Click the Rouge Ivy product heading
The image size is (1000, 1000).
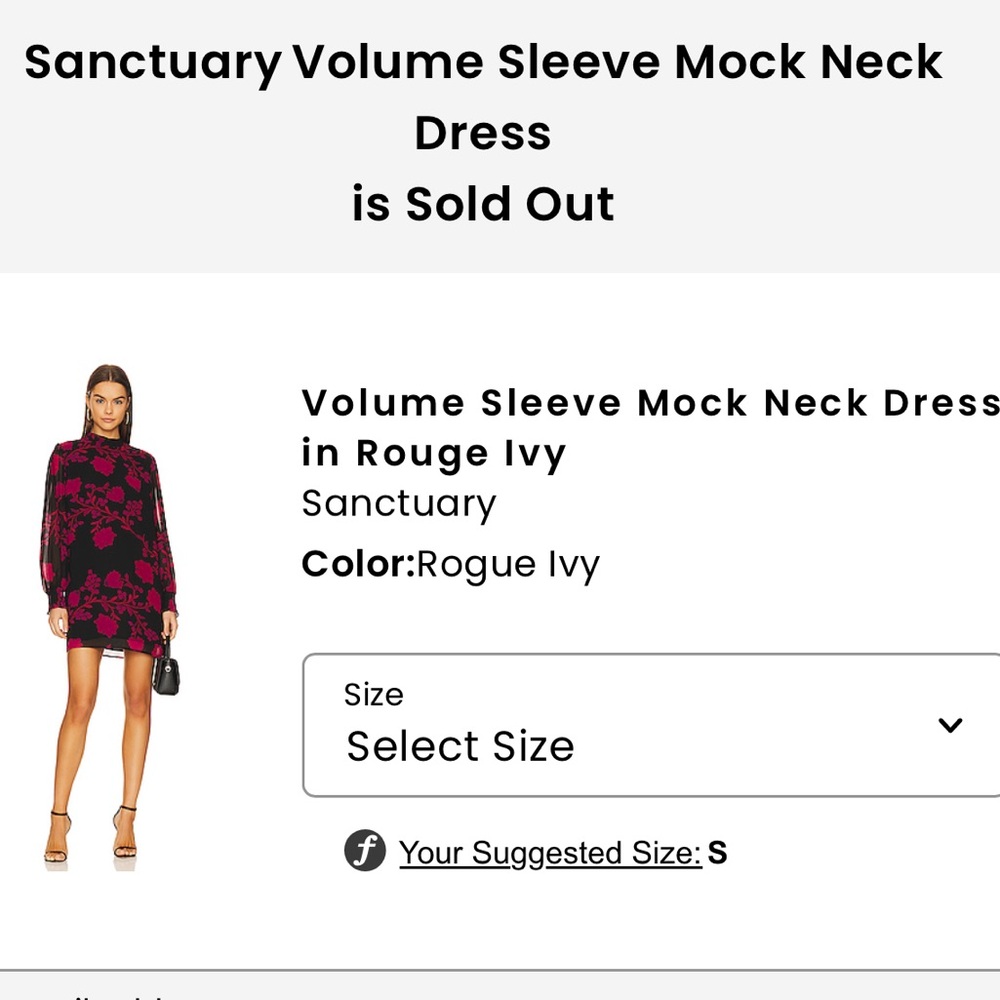pos(433,452)
